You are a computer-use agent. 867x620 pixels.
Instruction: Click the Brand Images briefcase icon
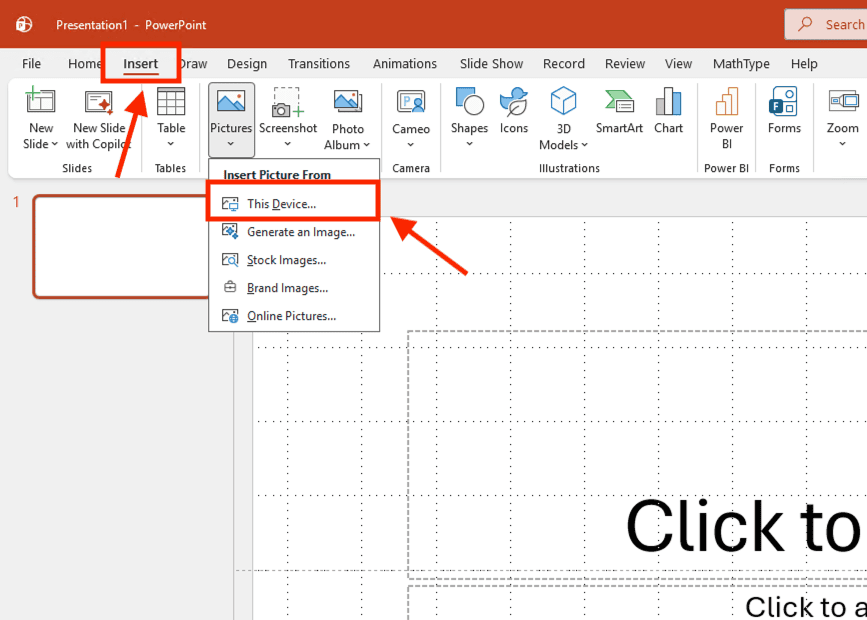point(230,287)
